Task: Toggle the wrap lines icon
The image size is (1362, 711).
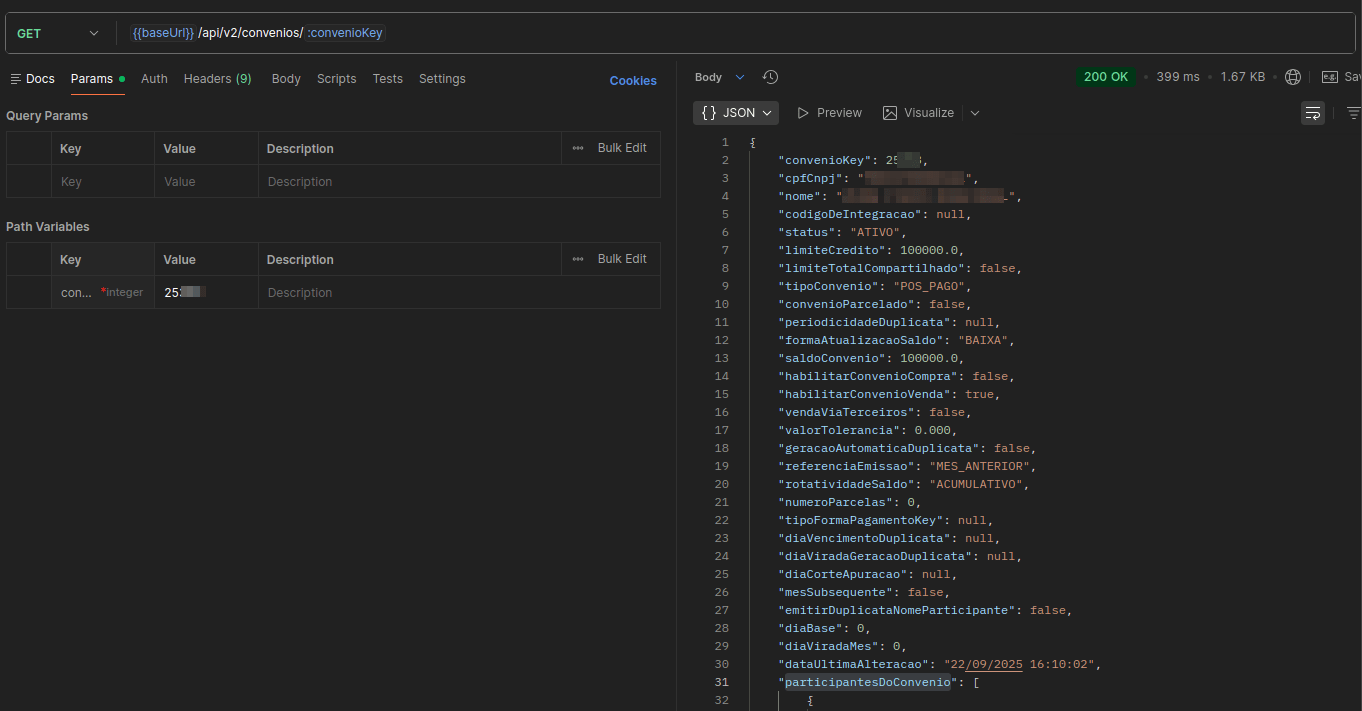Action: click(1313, 113)
